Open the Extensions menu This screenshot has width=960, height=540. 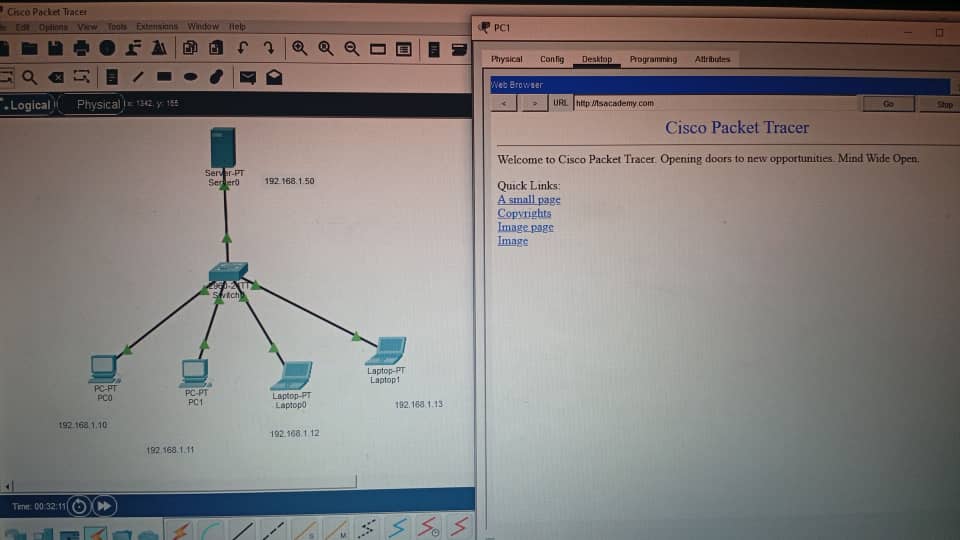tap(157, 26)
